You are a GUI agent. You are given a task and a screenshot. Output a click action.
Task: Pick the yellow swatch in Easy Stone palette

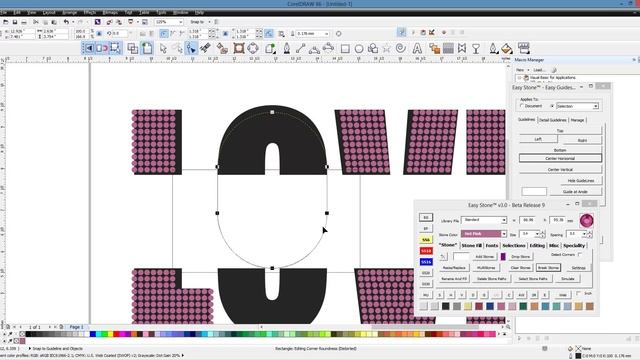tap(467, 306)
